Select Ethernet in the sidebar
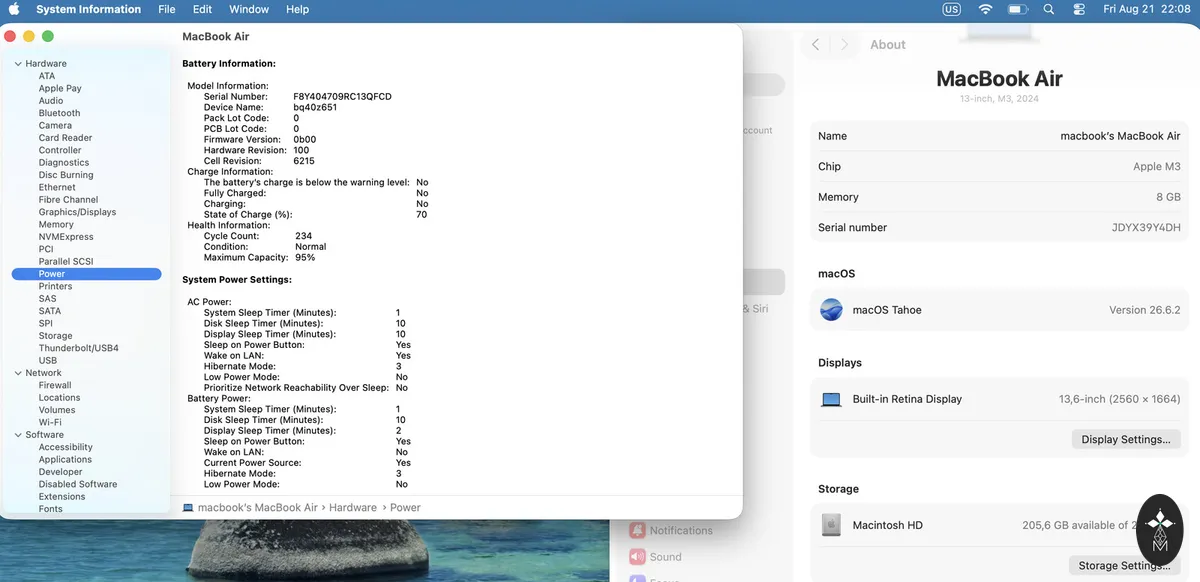This screenshot has width=1200, height=582. tap(57, 187)
